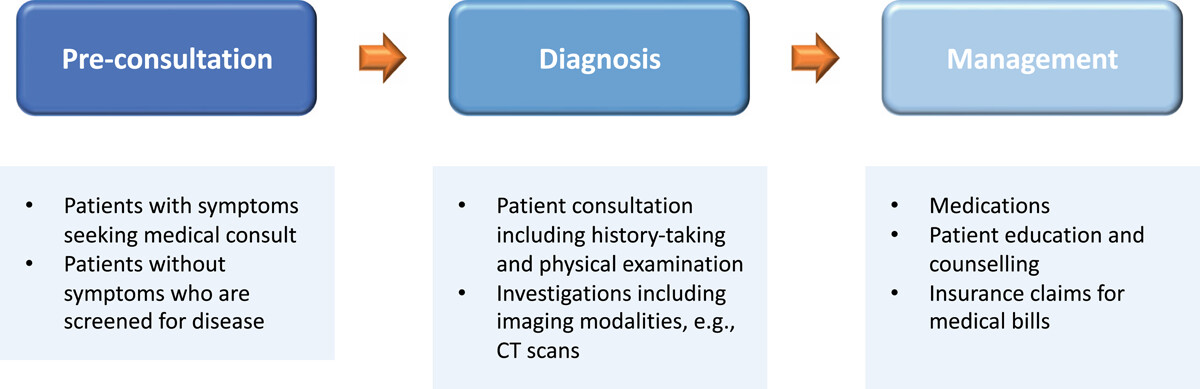The height and width of the screenshot is (389, 1200).
Task: Click the 'Medications' bullet item
Action: [x=989, y=205]
